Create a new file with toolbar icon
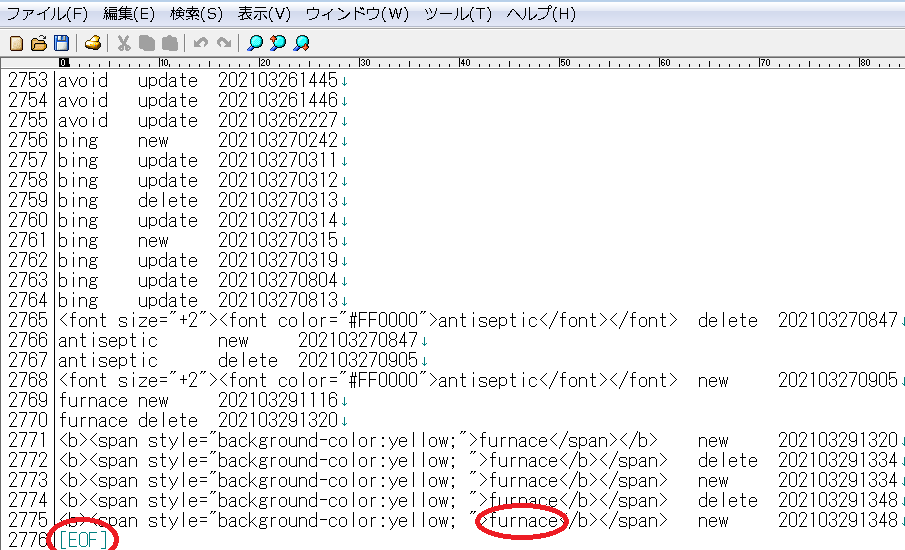The image size is (905, 550). point(17,43)
